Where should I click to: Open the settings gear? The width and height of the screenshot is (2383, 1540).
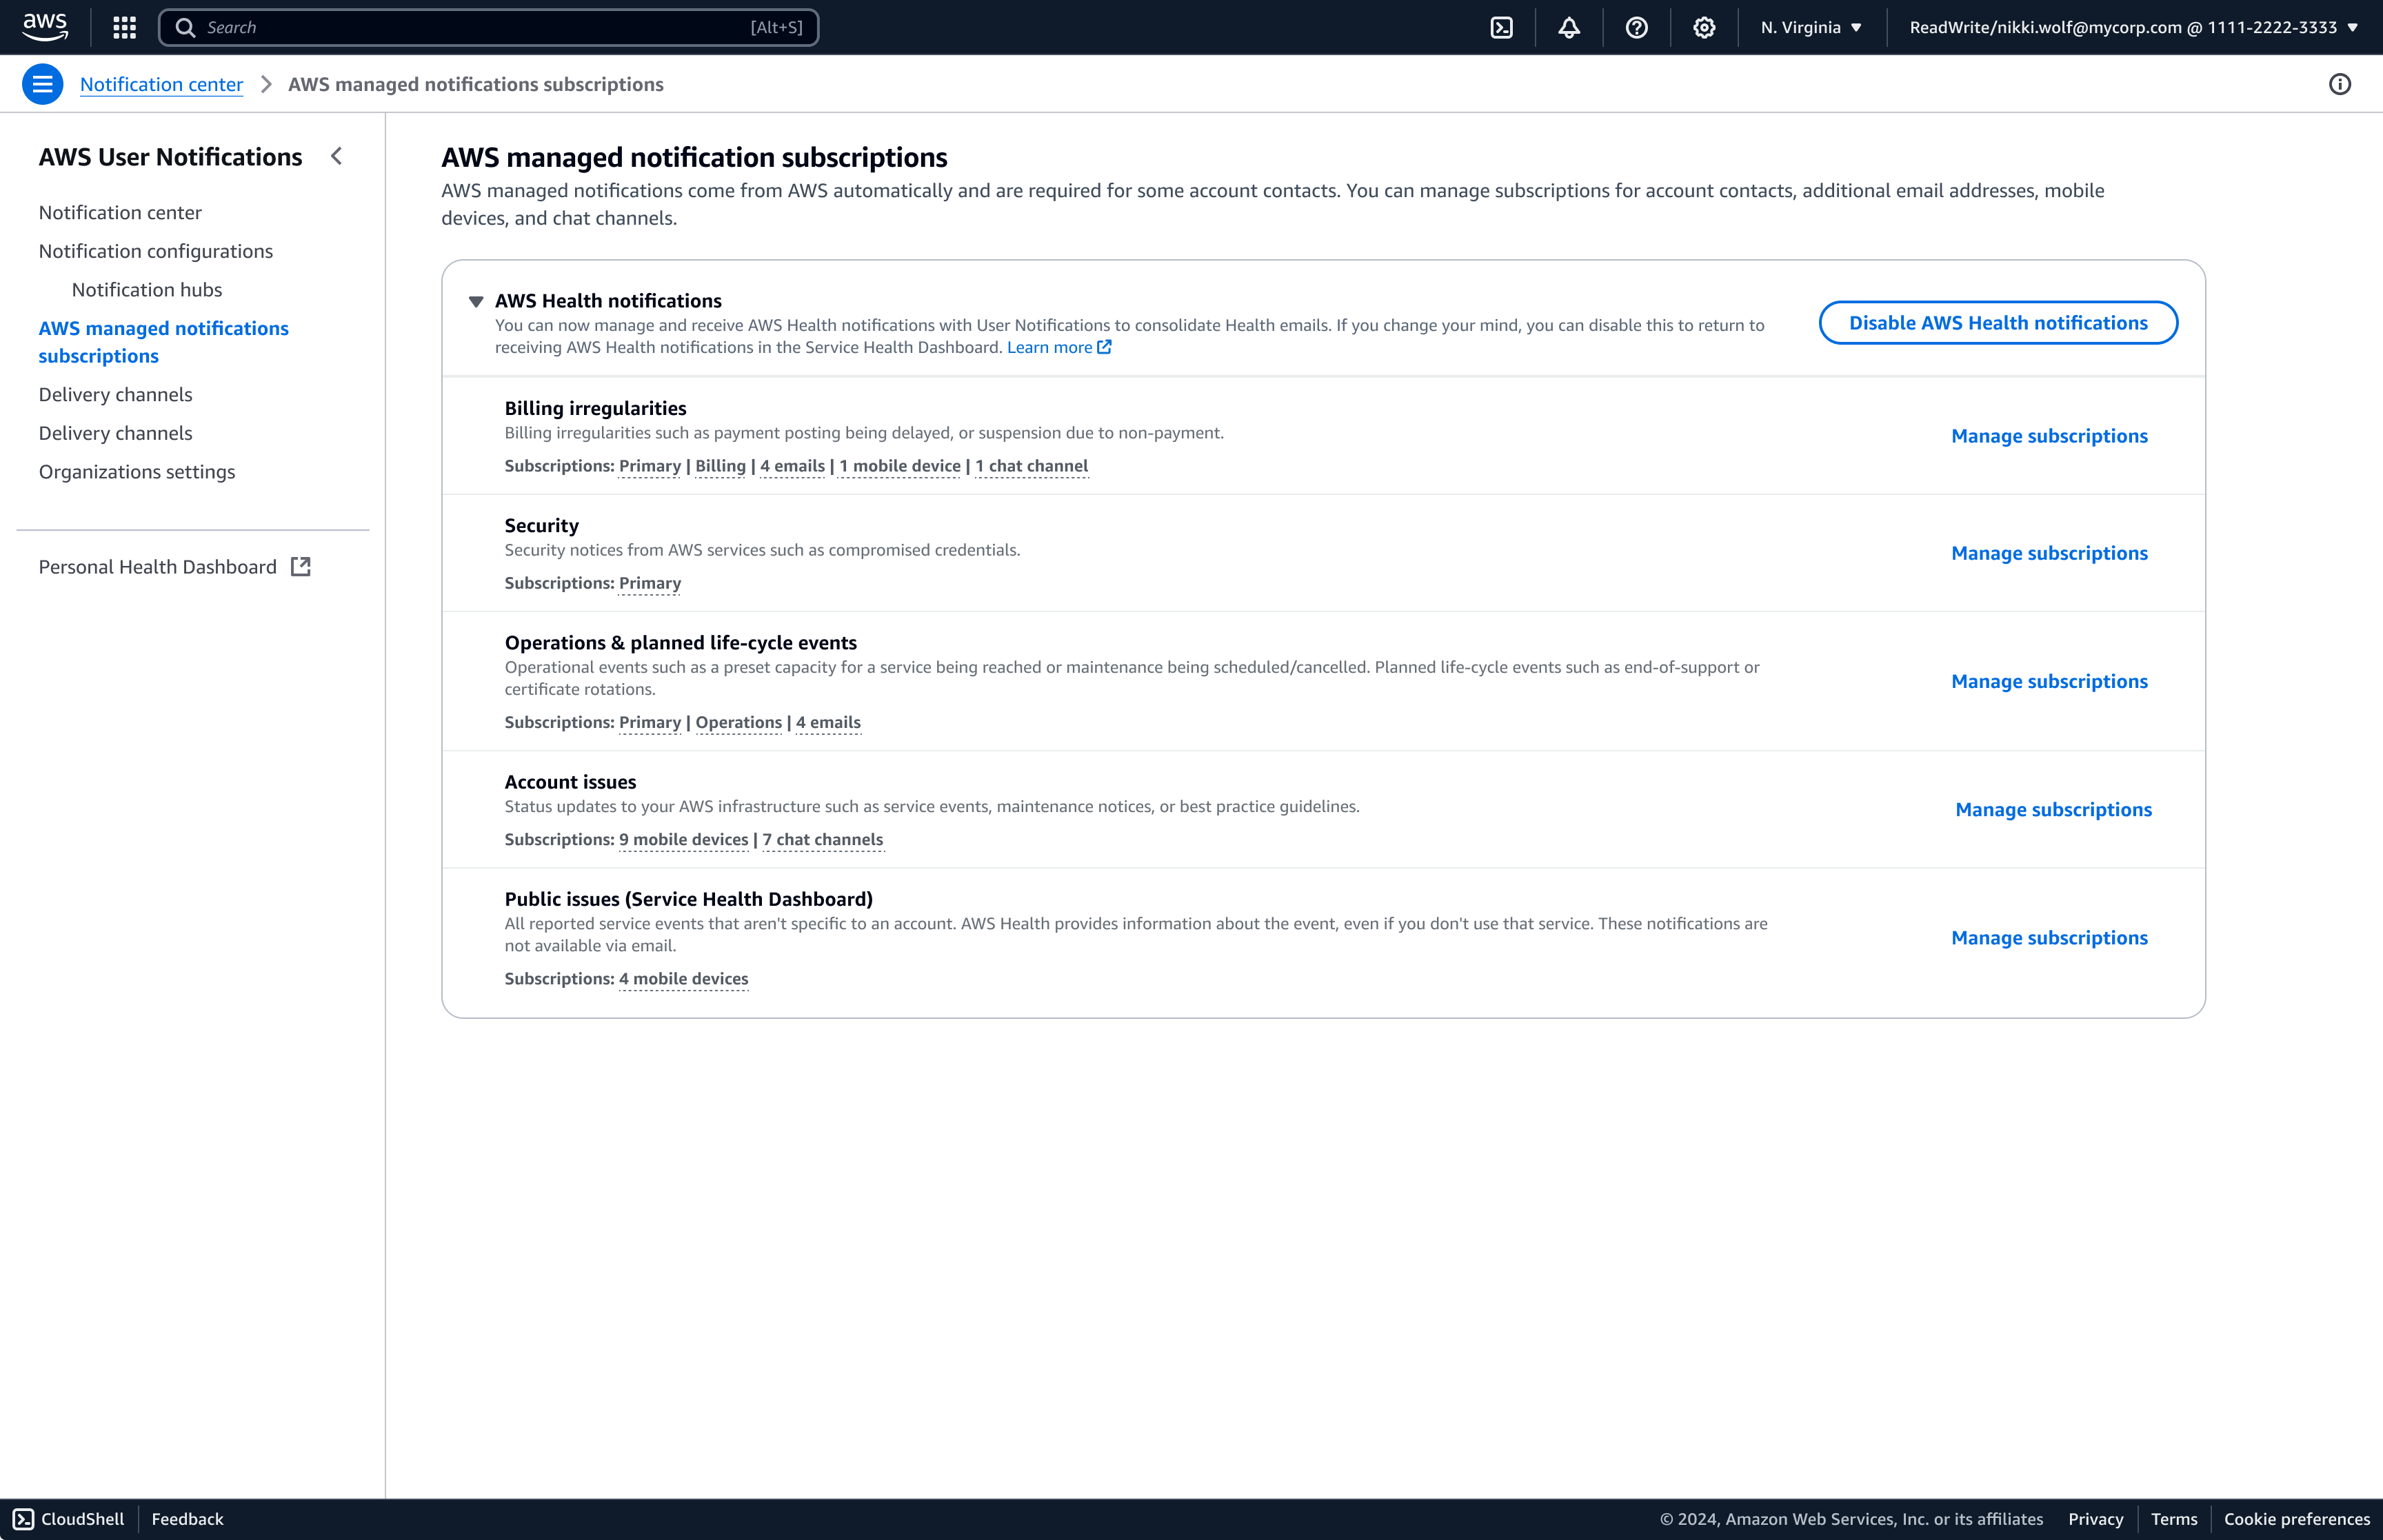1704,27
